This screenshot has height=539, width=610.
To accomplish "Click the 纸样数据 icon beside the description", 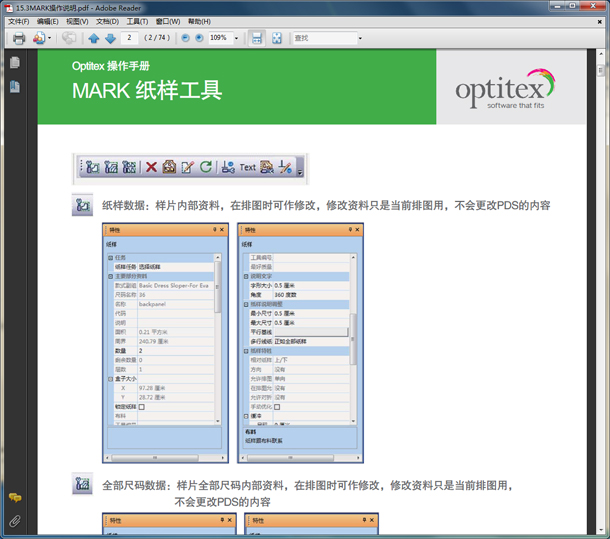I will [82, 204].
